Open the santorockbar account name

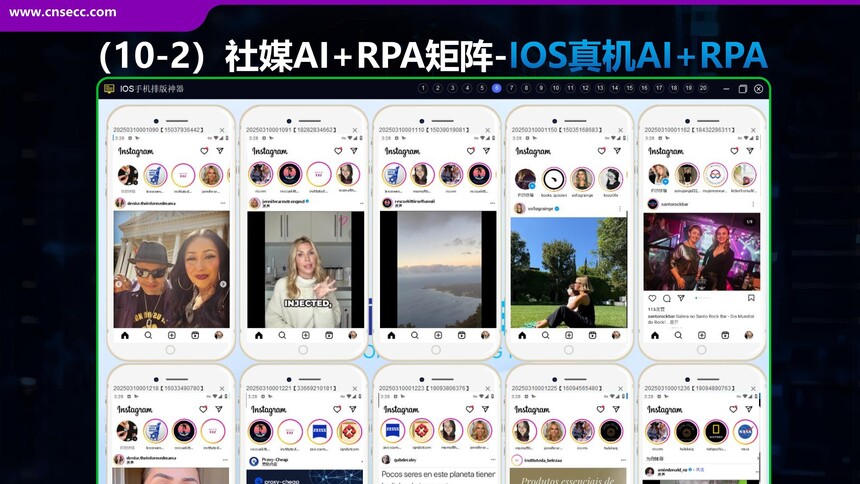pos(675,204)
